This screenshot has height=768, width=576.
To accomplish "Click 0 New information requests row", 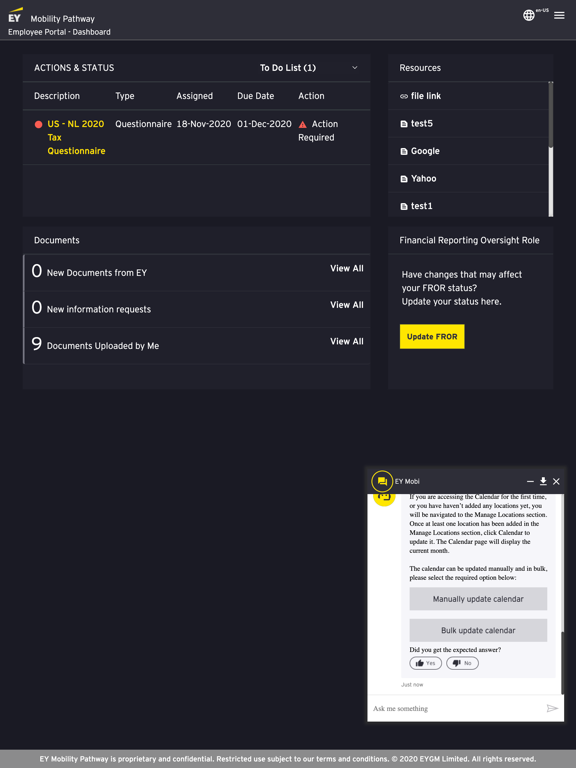I will tap(197, 309).
